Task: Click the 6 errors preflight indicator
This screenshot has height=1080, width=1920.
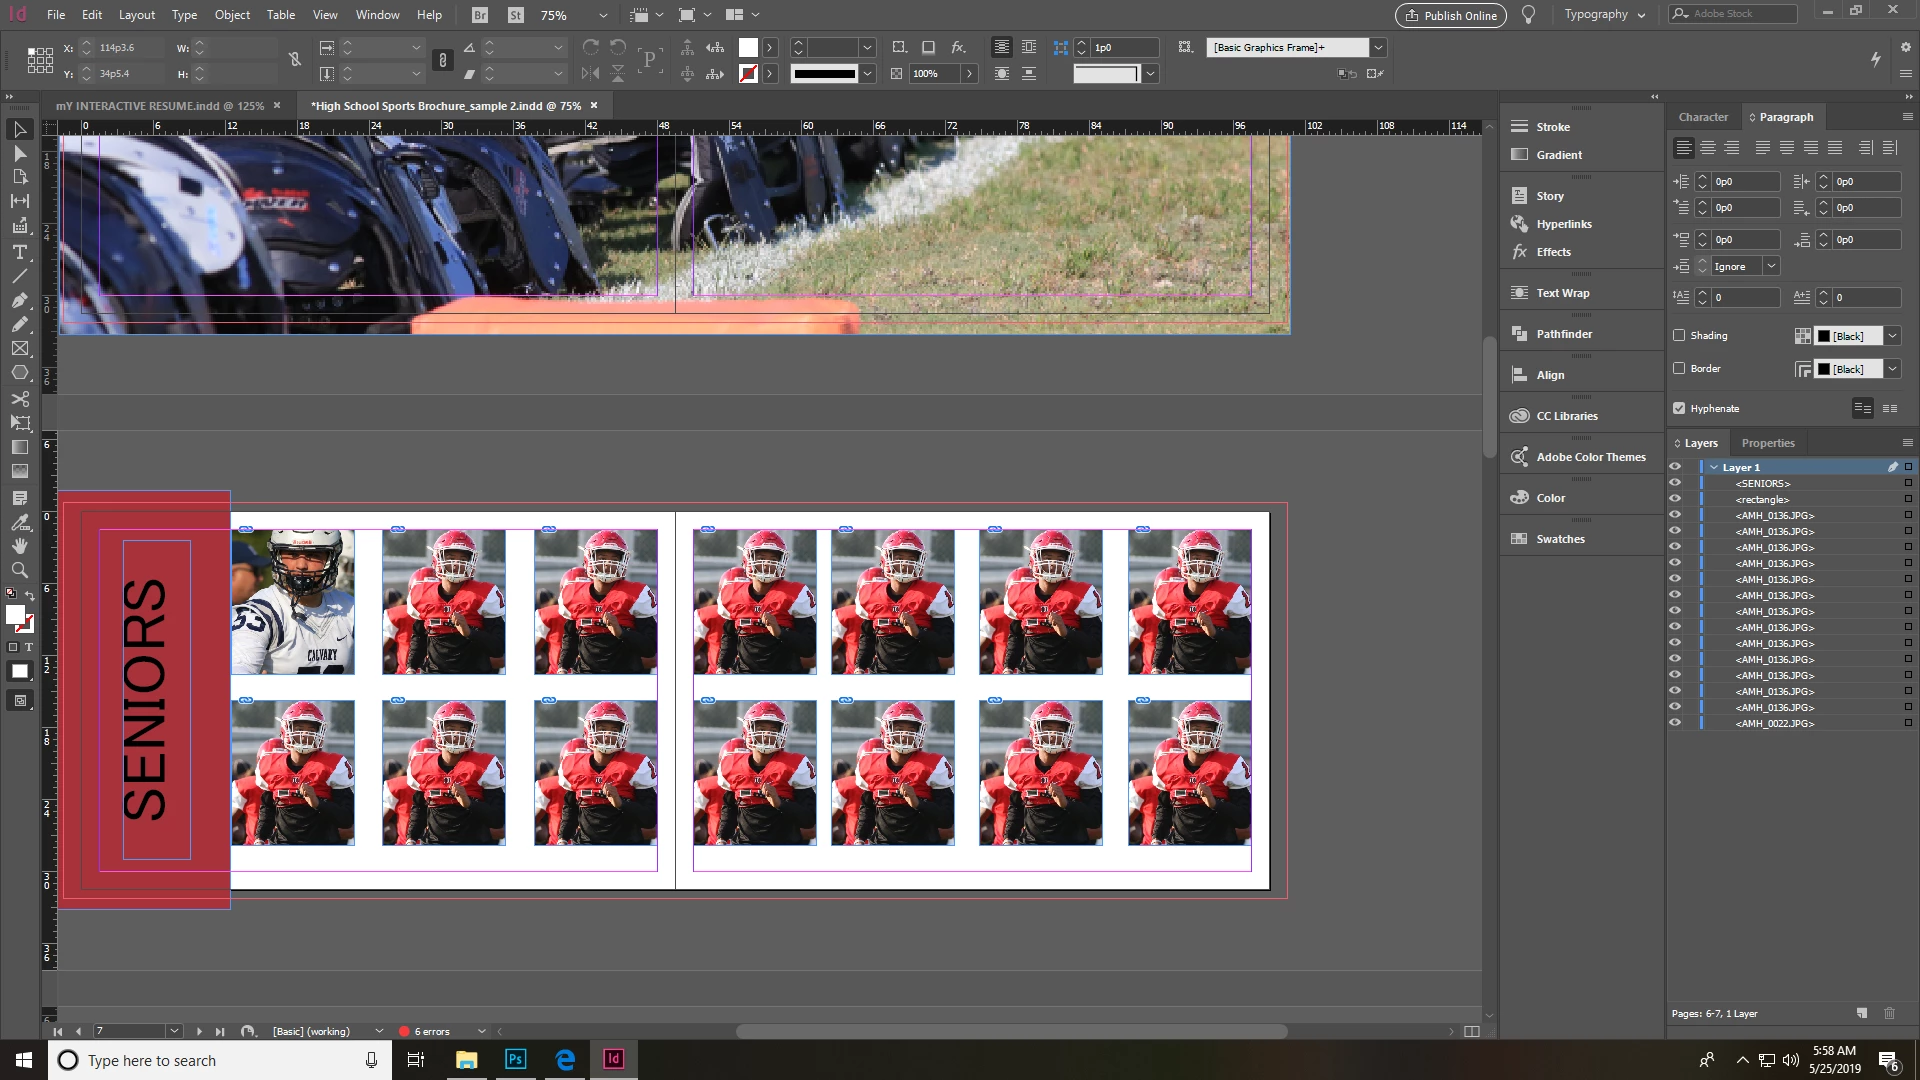Action: pos(431,1031)
